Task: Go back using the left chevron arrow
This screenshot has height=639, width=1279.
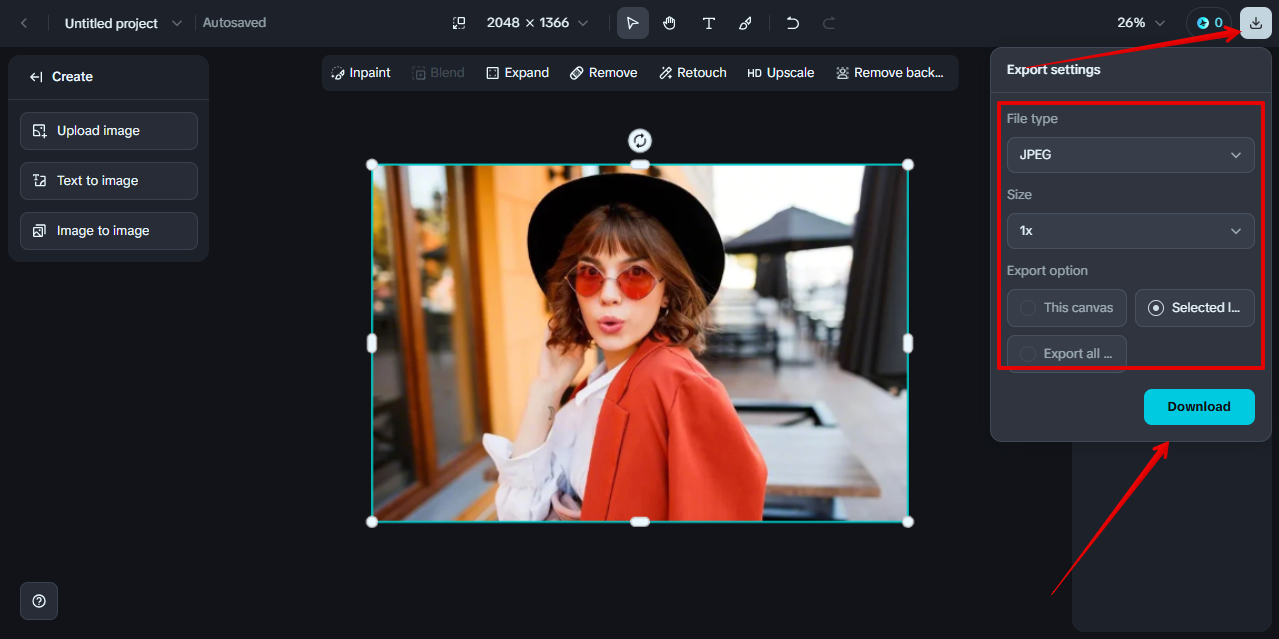Action: pos(24,23)
